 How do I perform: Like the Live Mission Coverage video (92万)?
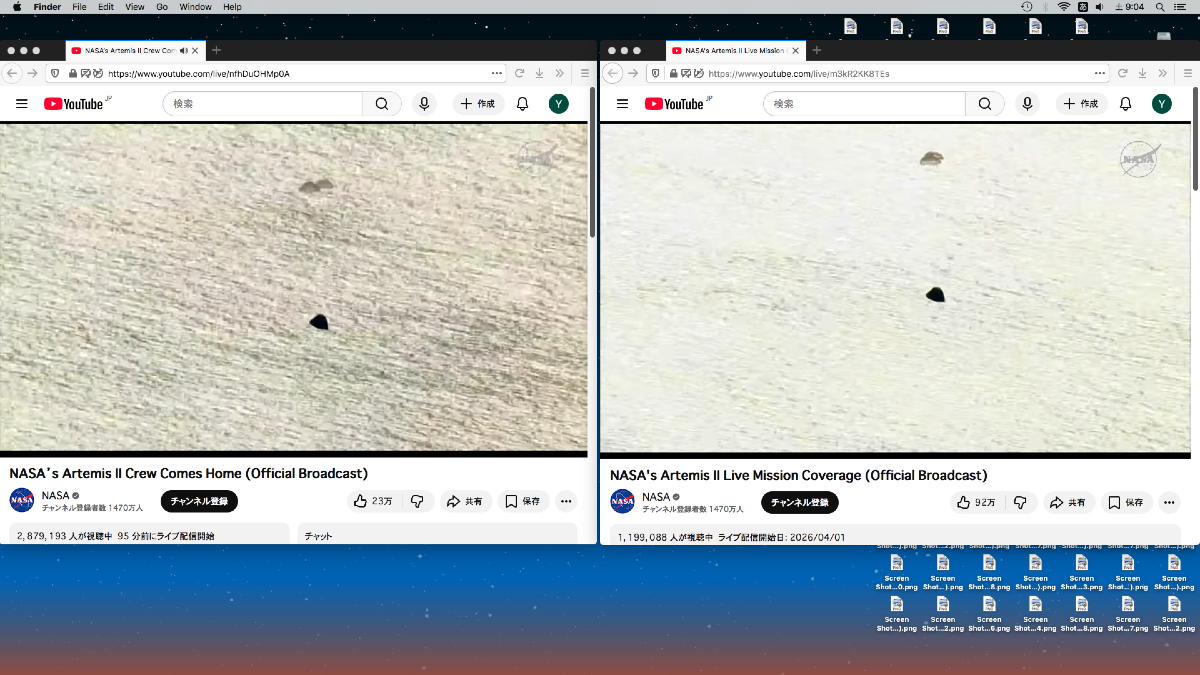click(975, 502)
